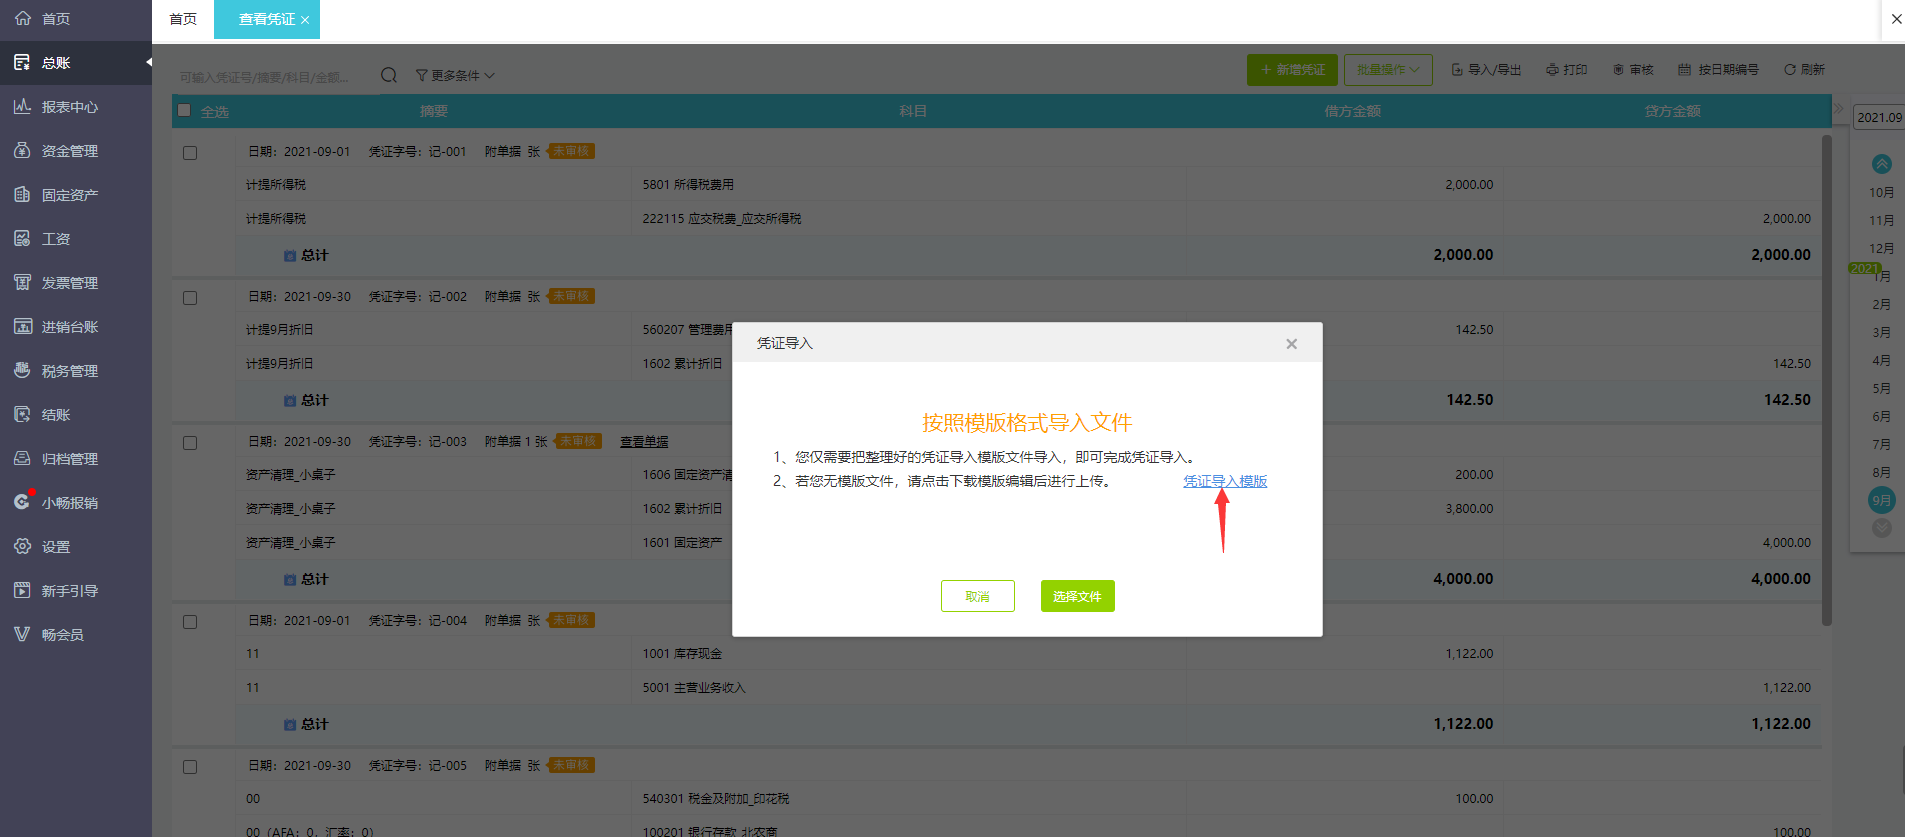
Task: Click the search magnifier icon
Action: [389, 75]
